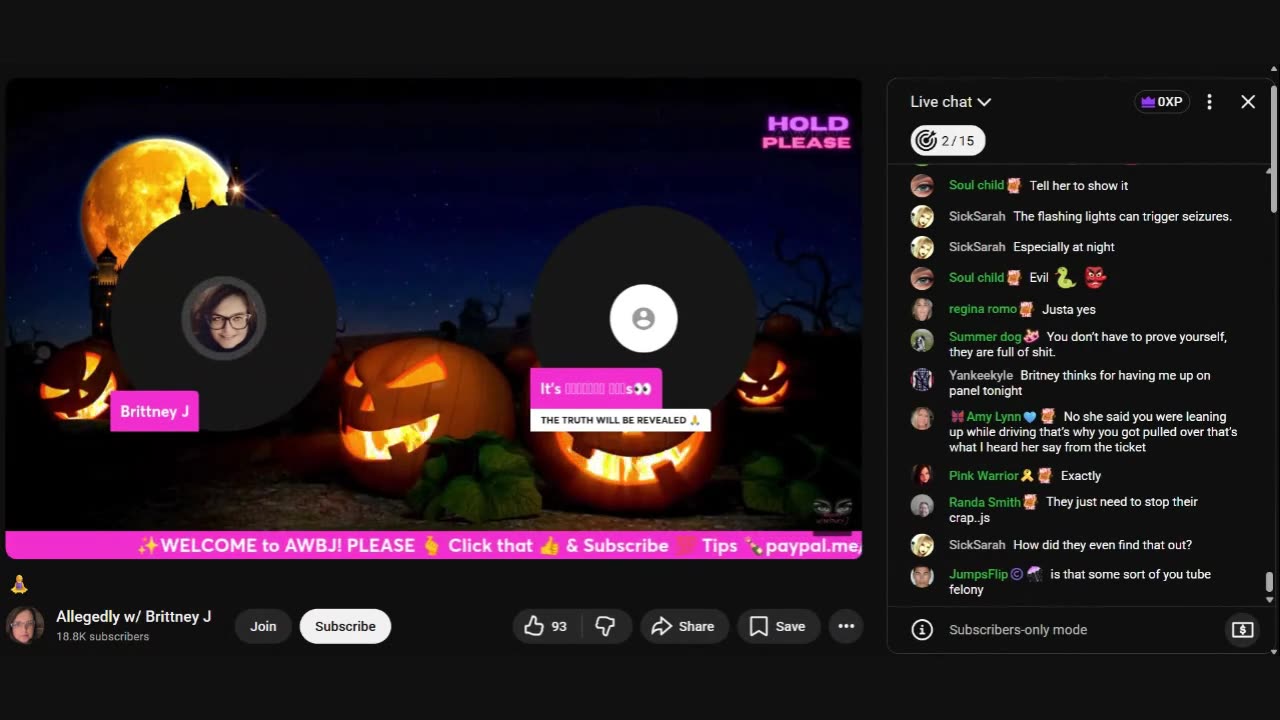Click the Super Chat dollar icon

(1242, 630)
